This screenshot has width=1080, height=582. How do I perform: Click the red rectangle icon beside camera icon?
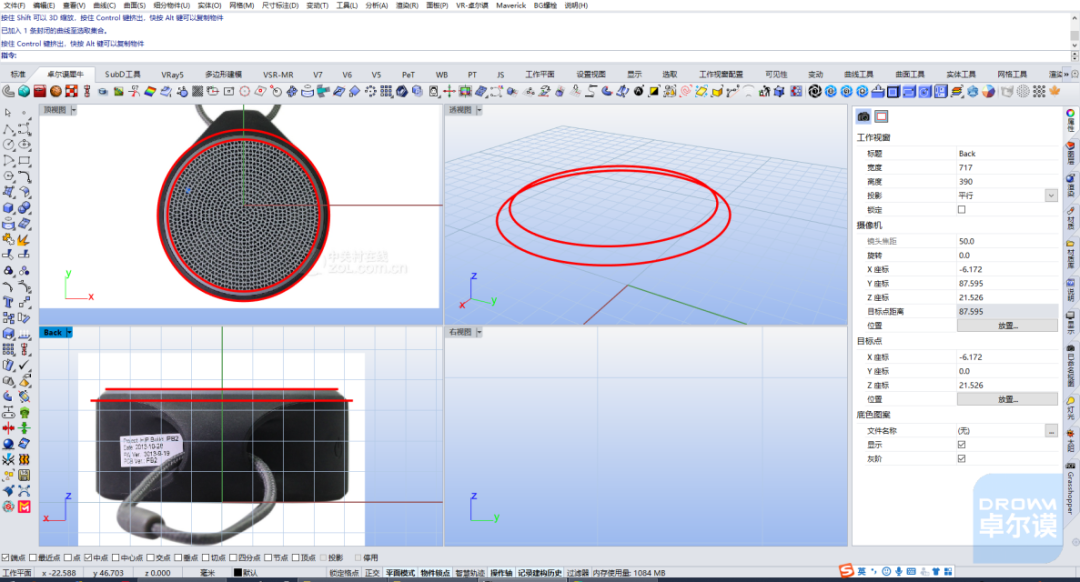(x=882, y=116)
